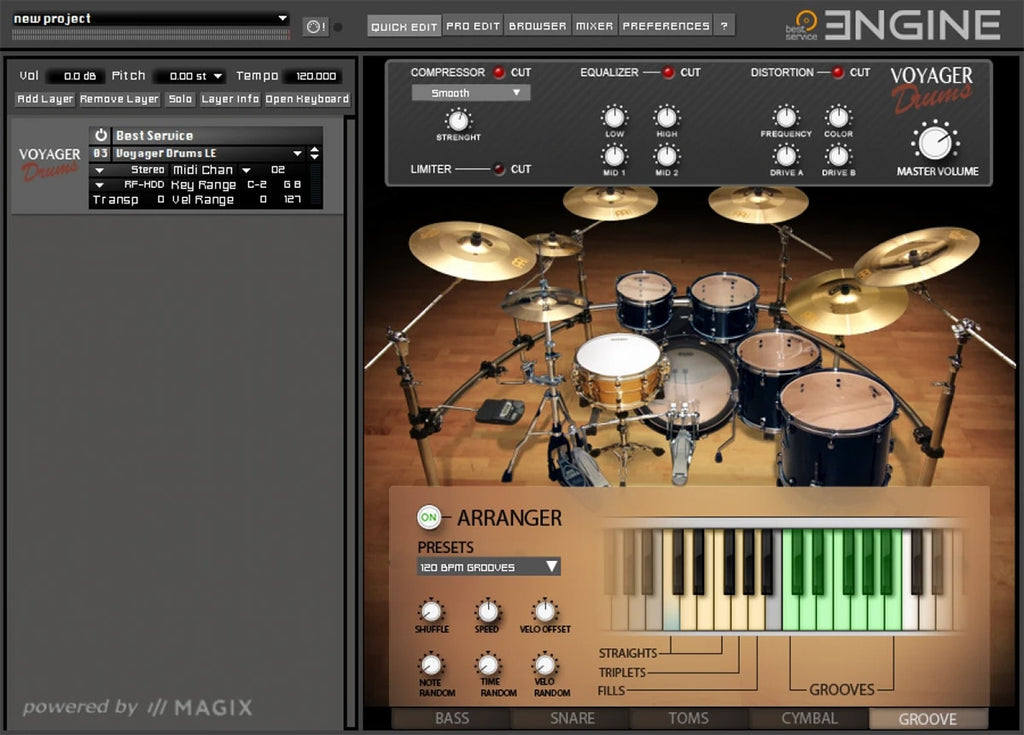Click the Master Volume knob
The image size is (1024, 735).
[936, 142]
